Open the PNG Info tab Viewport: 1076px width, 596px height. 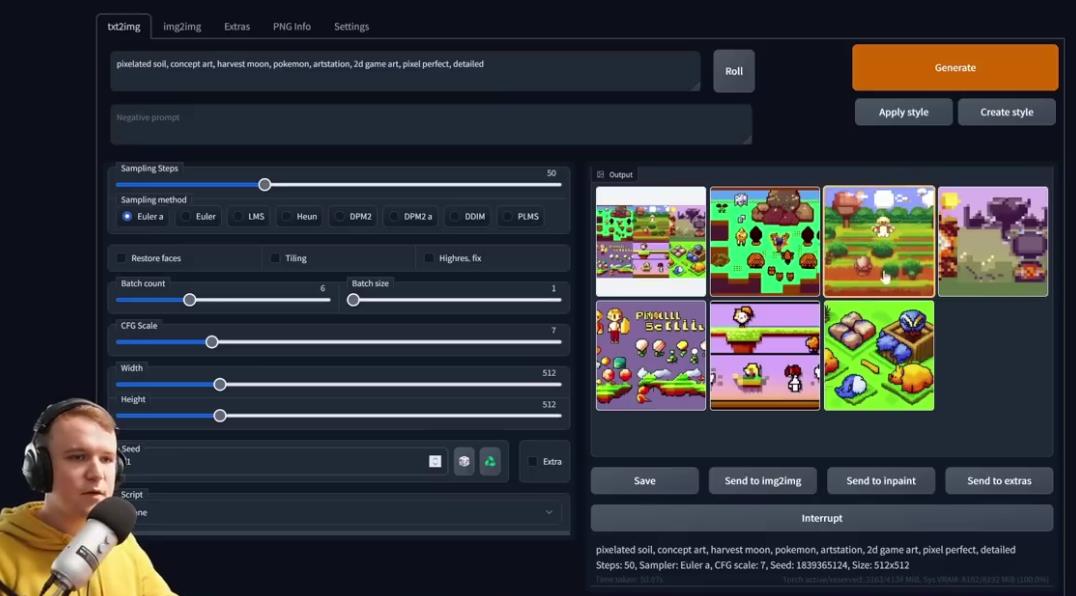click(292, 26)
